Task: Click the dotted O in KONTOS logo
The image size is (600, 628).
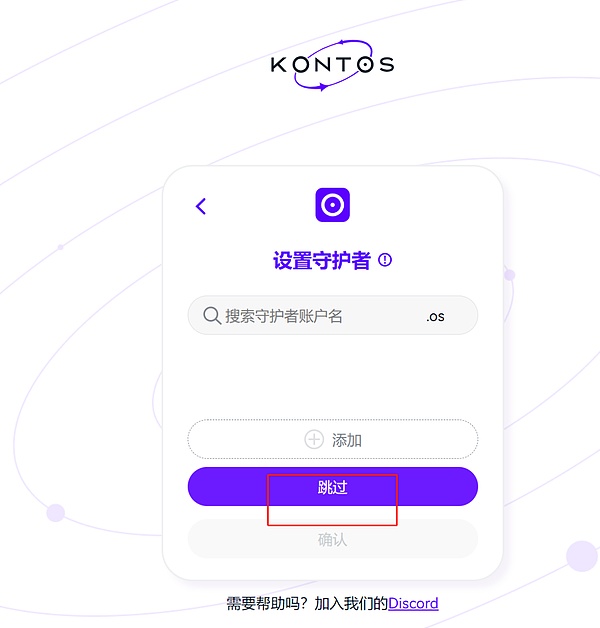Action: (x=365, y=64)
